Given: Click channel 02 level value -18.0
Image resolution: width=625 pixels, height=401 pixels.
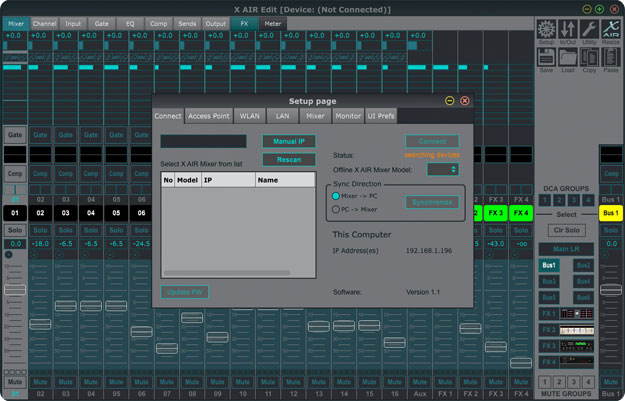Looking at the screenshot, I should tap(40, 244).
